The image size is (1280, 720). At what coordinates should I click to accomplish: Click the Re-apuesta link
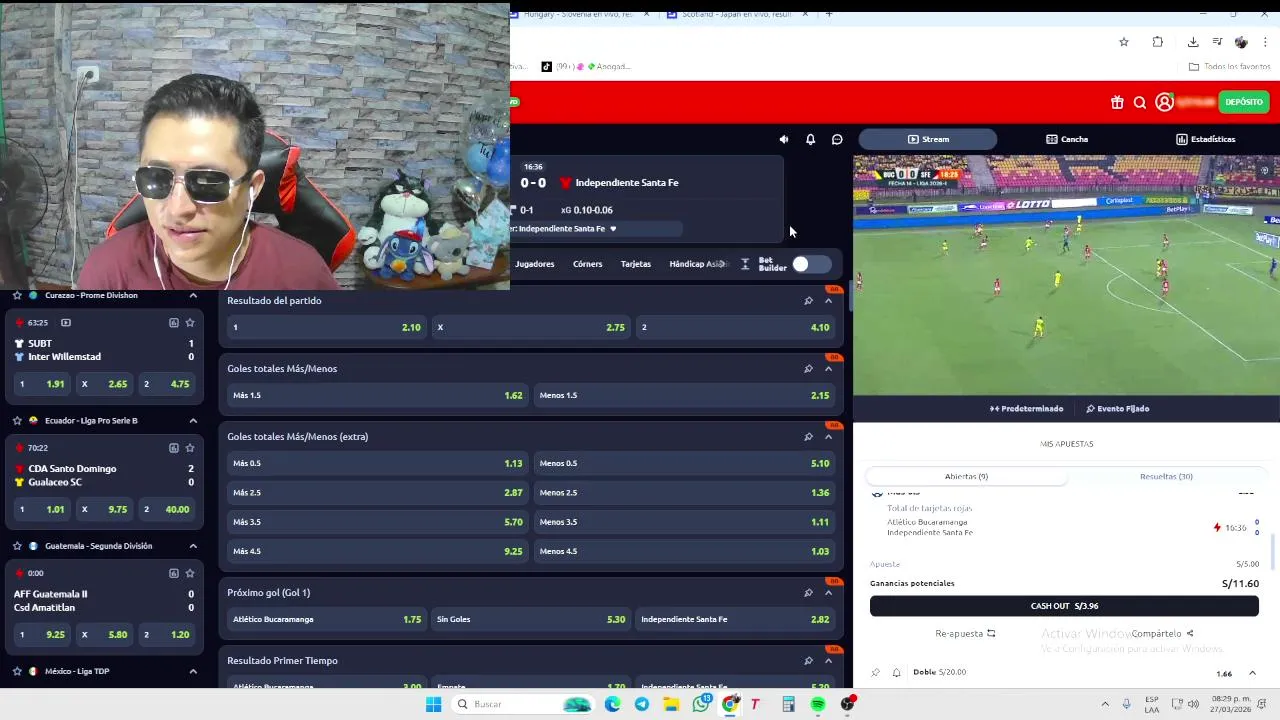point(965,633)
